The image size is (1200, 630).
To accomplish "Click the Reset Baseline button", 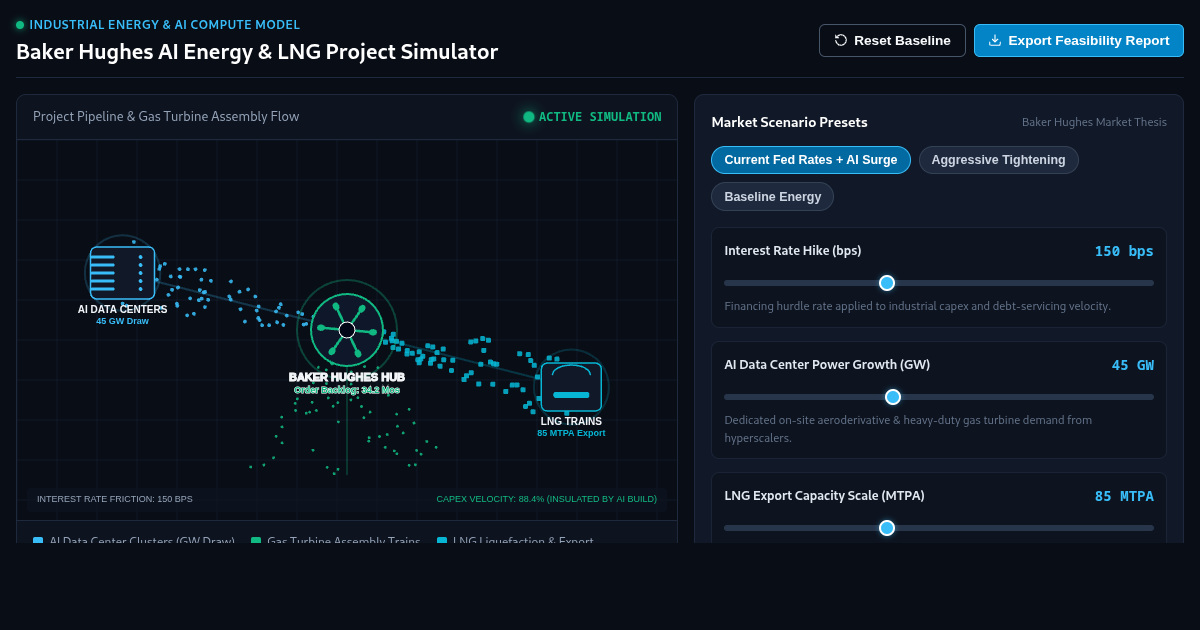I will [892, 41].
